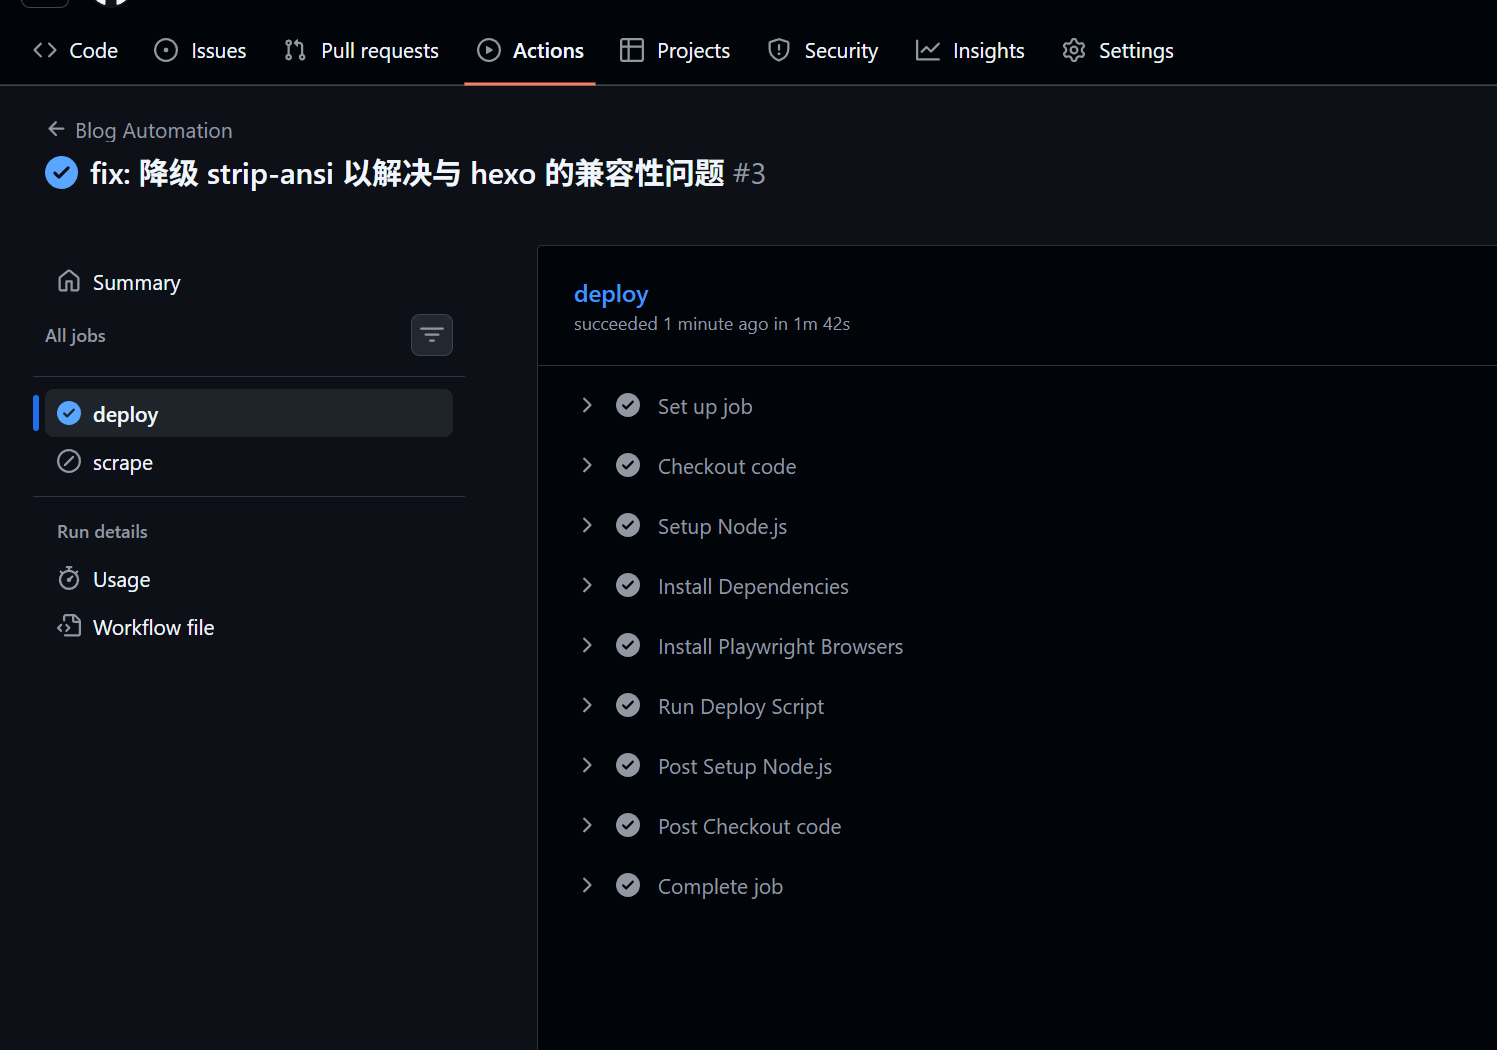Click the back arrow beside Blog Automation
Viewport: 1497px width, 1050px height.
pos(56,129)
